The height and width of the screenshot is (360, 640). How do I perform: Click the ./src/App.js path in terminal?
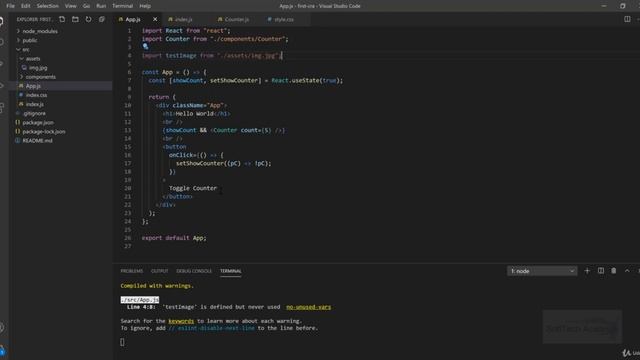(140, 300)
